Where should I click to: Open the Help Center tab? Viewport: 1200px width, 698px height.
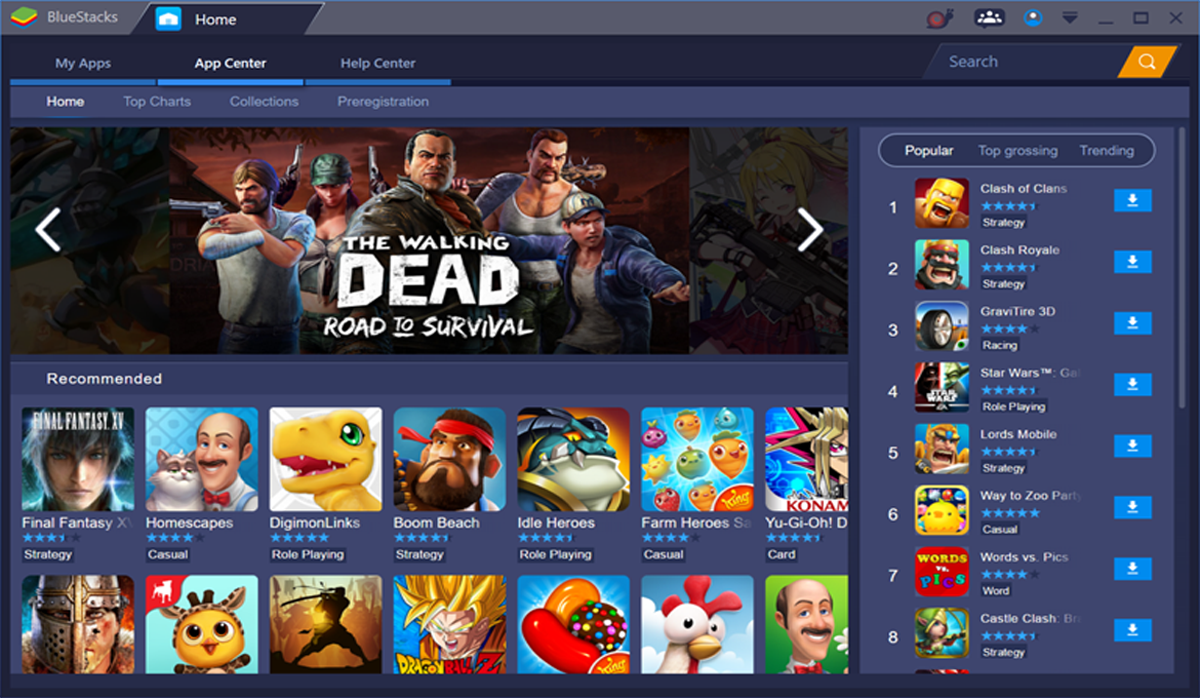[377, 62]
